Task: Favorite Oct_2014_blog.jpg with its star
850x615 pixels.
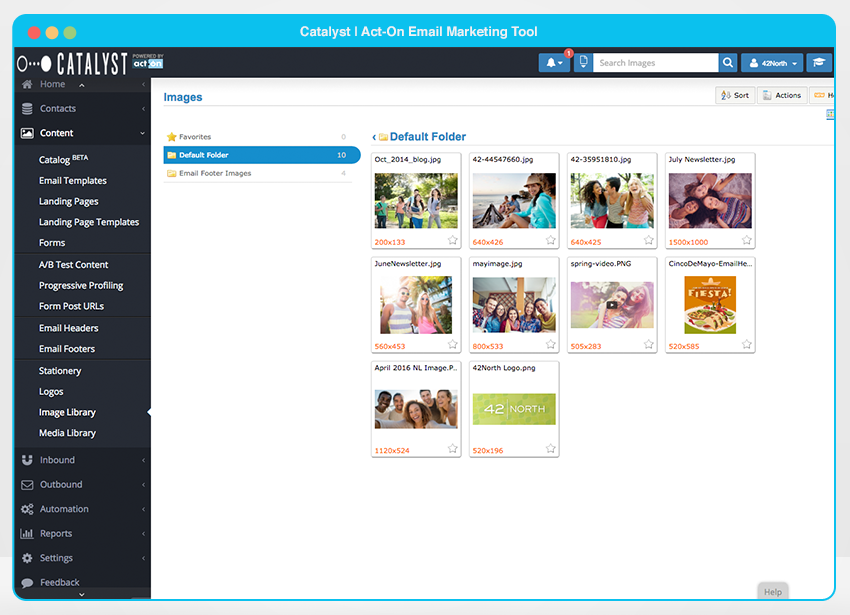Action: tap(453, 240)
